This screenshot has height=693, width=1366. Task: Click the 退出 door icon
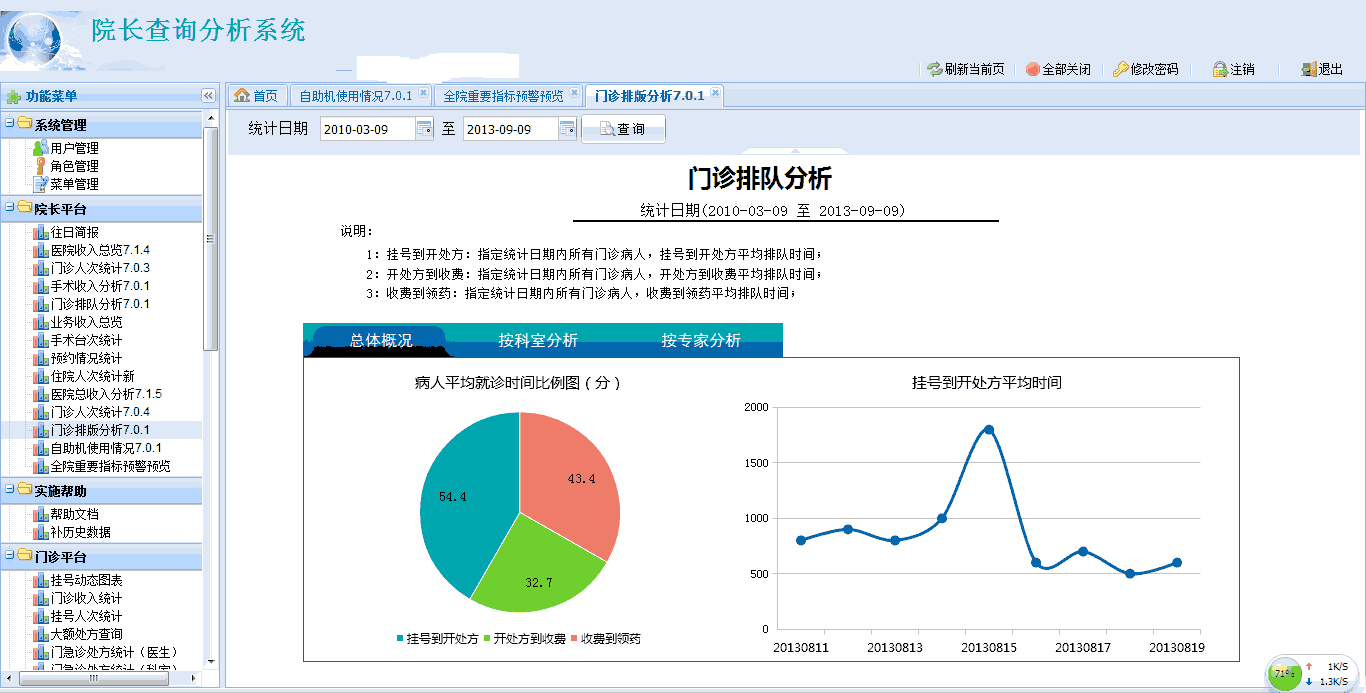[x=1309, y=69]
